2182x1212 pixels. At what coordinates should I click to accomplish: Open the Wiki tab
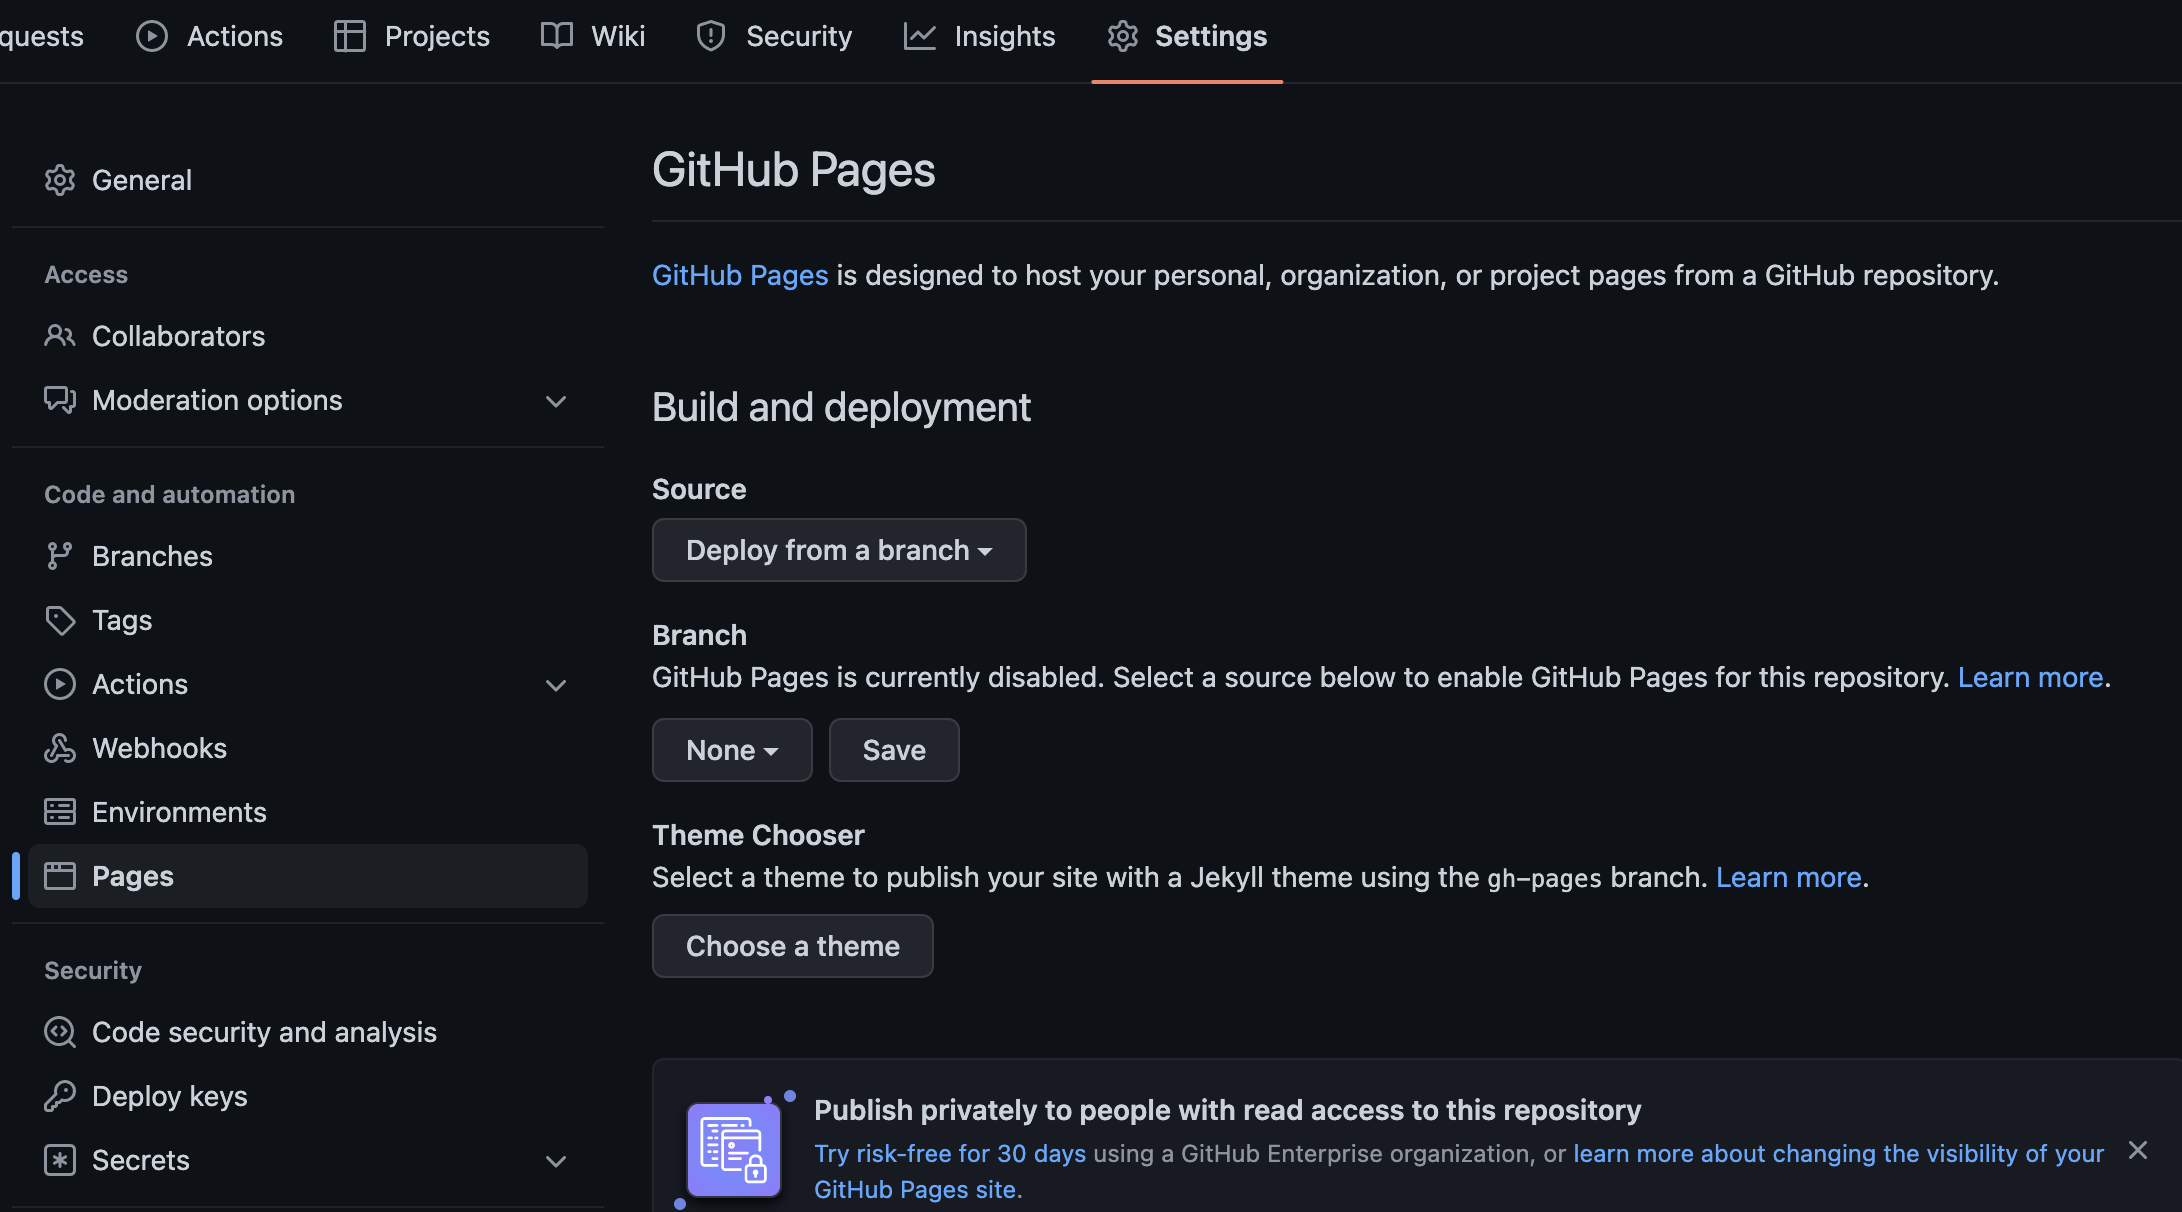tap(593, 36)
